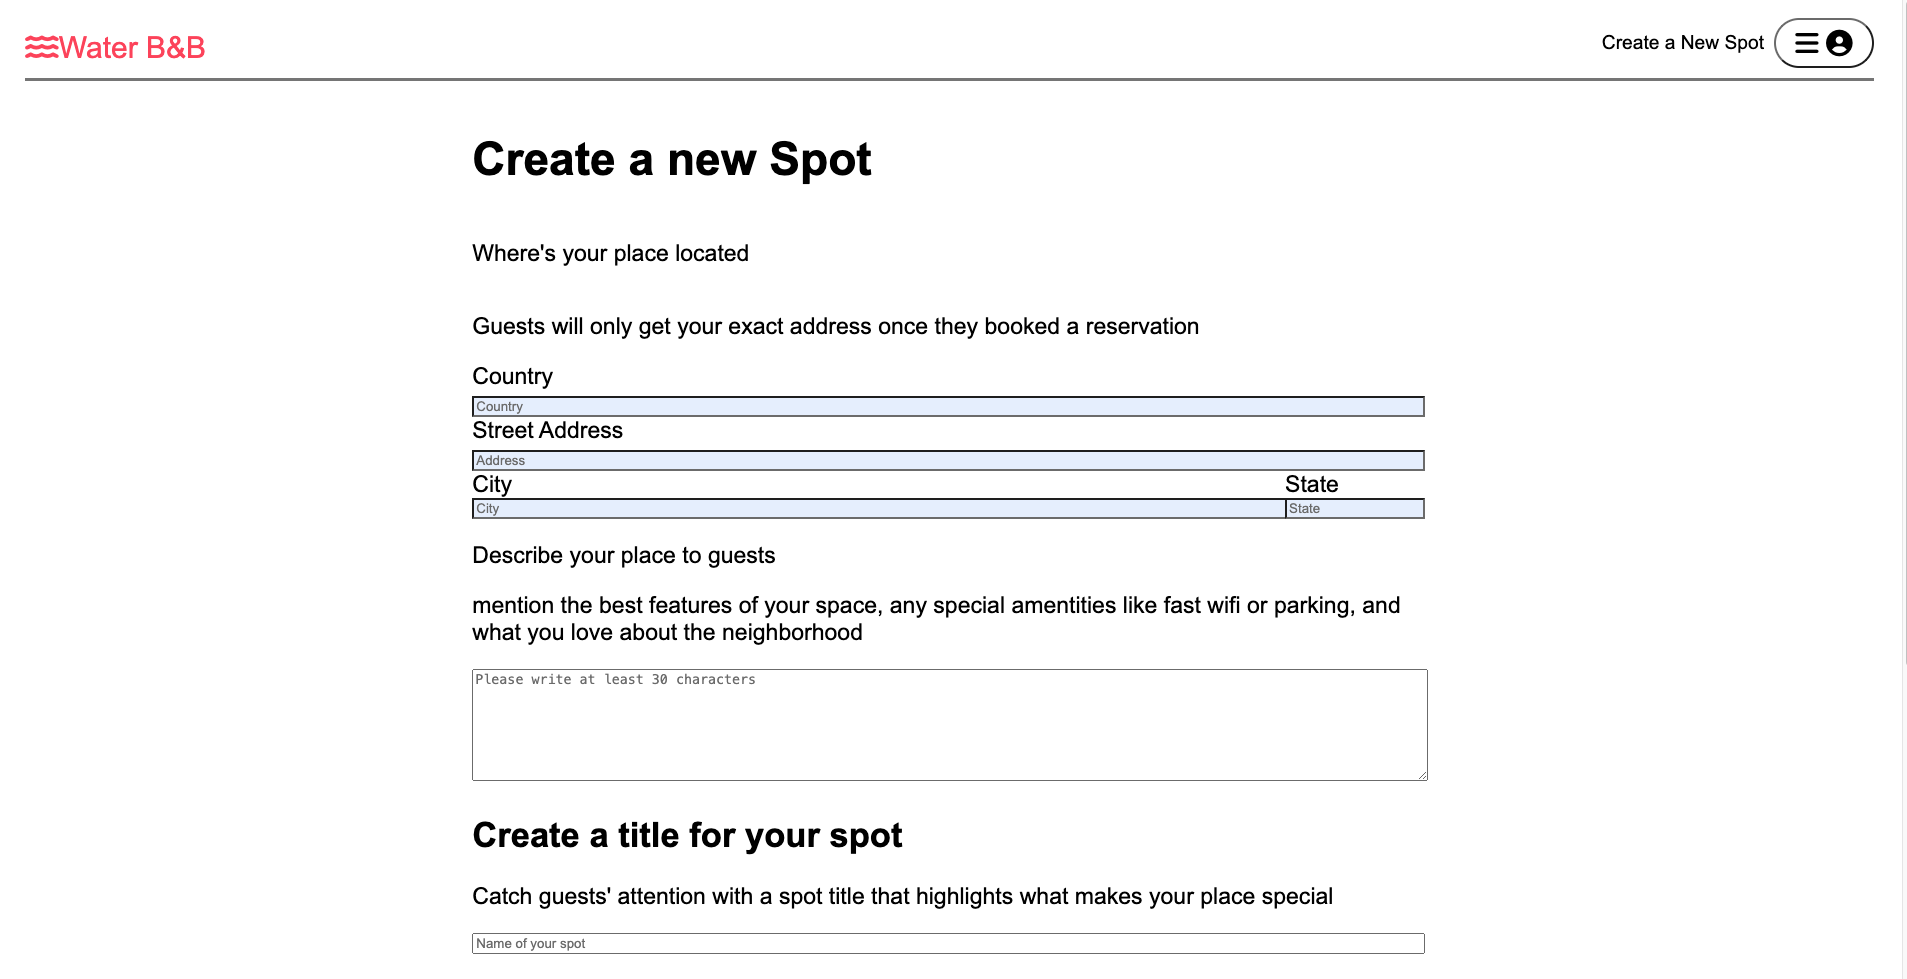Click the Street Address label
The height and width of the screenshot is (979, 1907).
[x=547, y=431]
